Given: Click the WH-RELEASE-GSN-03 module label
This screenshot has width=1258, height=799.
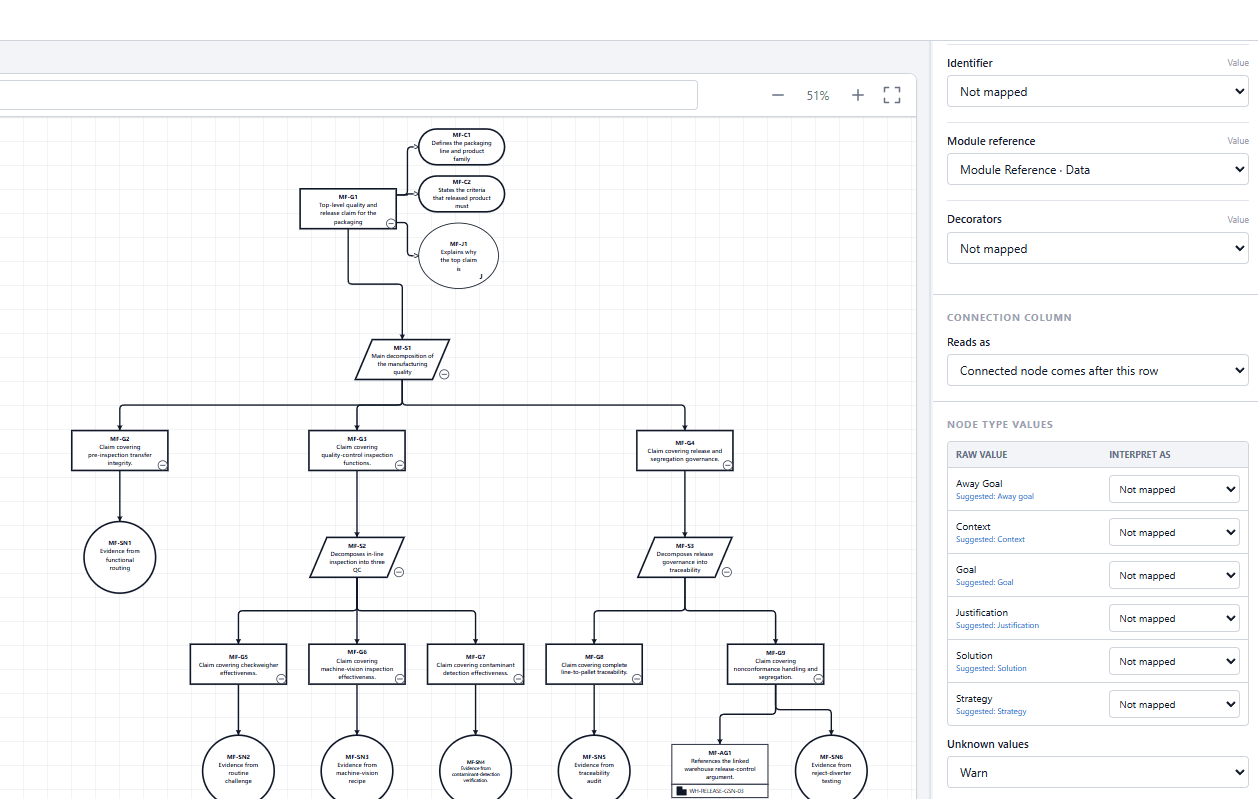Looking at the screenshot, I should 716,791.
